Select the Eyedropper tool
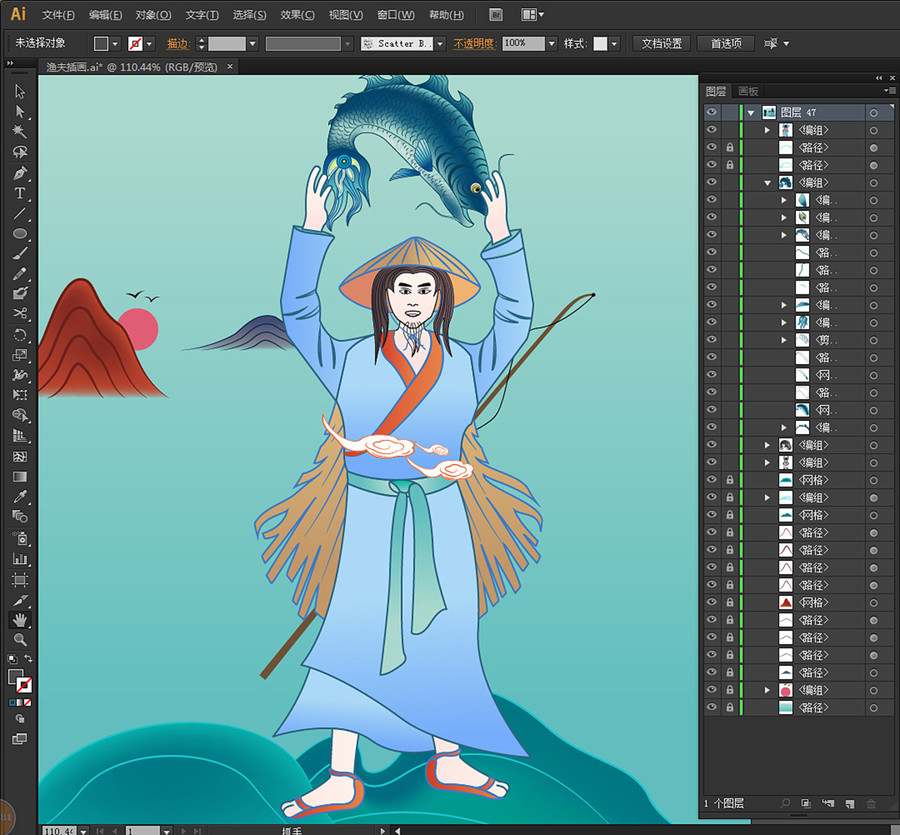Screen dimensions: 900x835 [x=20, y=497]
